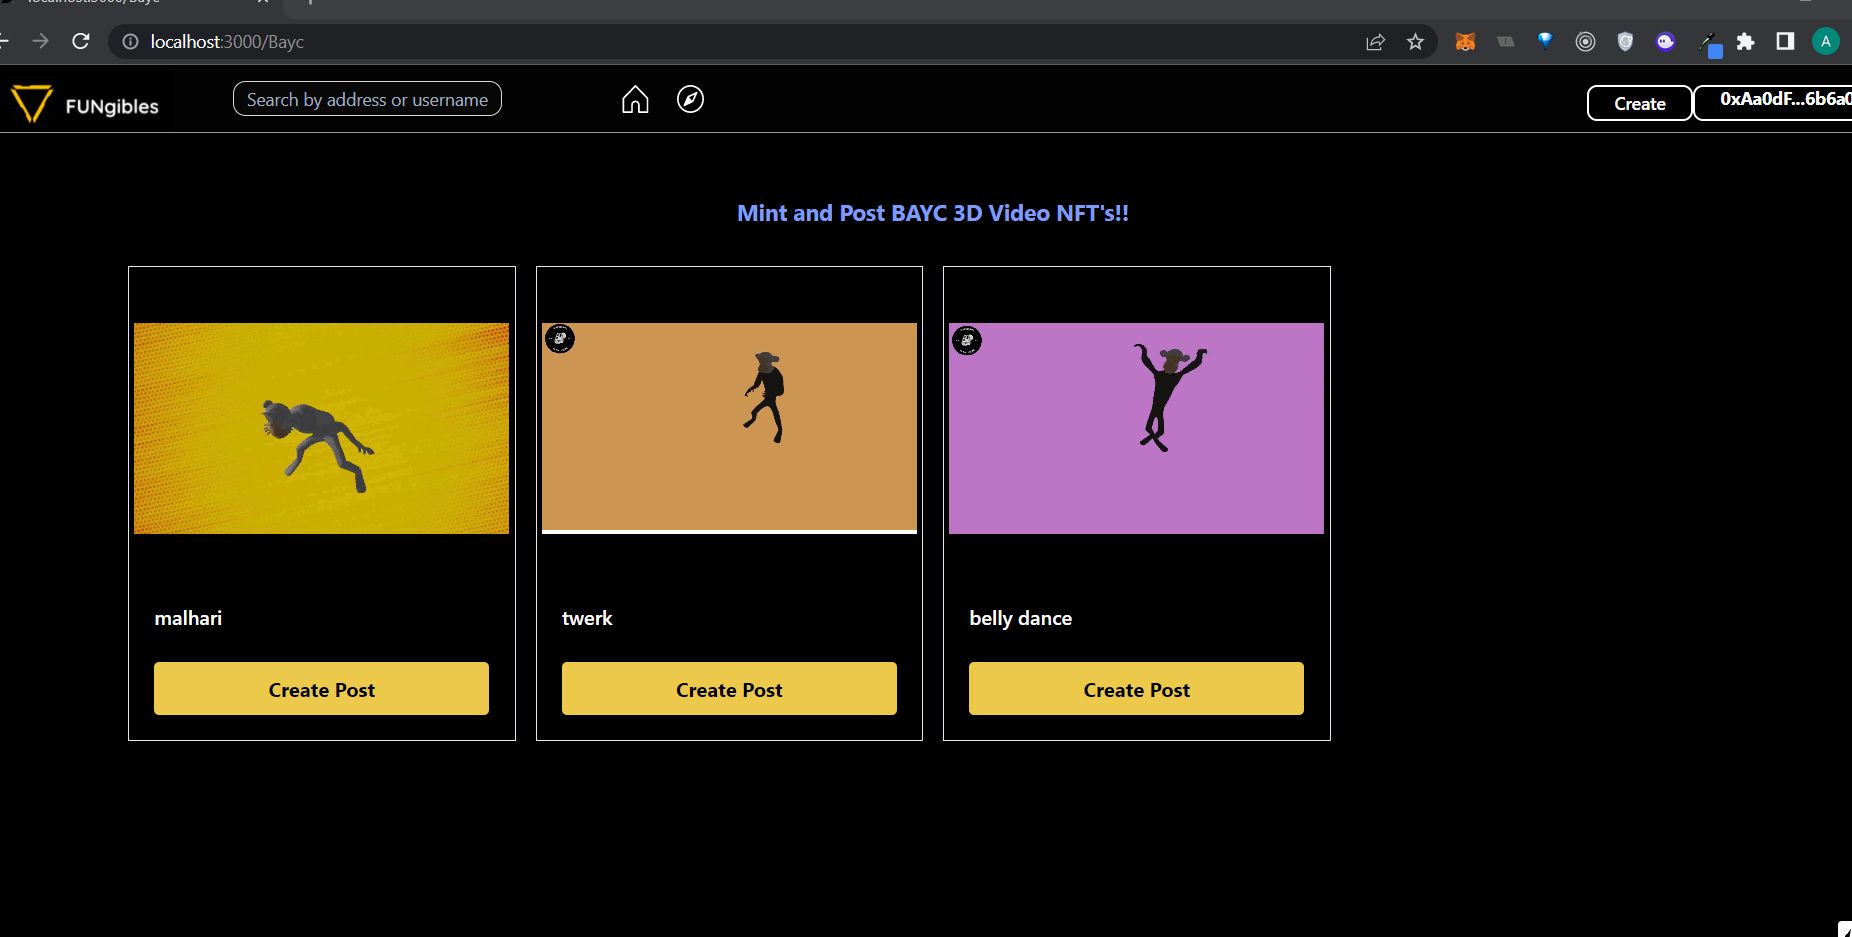The width and height of the screenshot is (1852, 937).
Task: View site information for localhost
Action: [130, 42]
